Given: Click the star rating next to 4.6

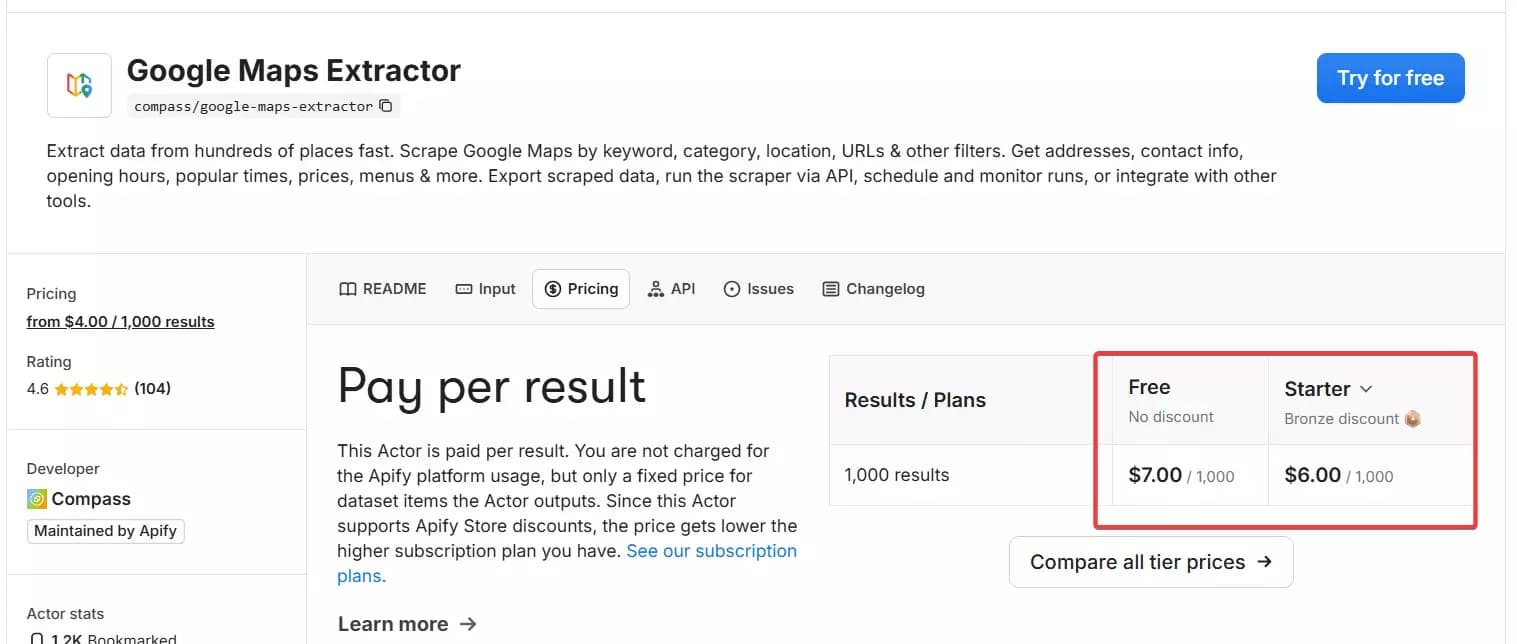Looking at the screenshot, I should pyautogui.click(x=90, y=388).
